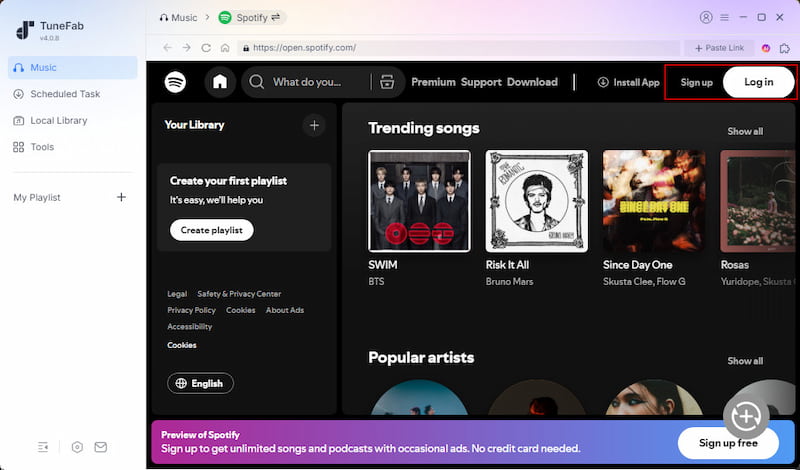Viewport: 800px width, 470px height.
Task: Click Sign up in Spotify header
Action: pos(696,82)
